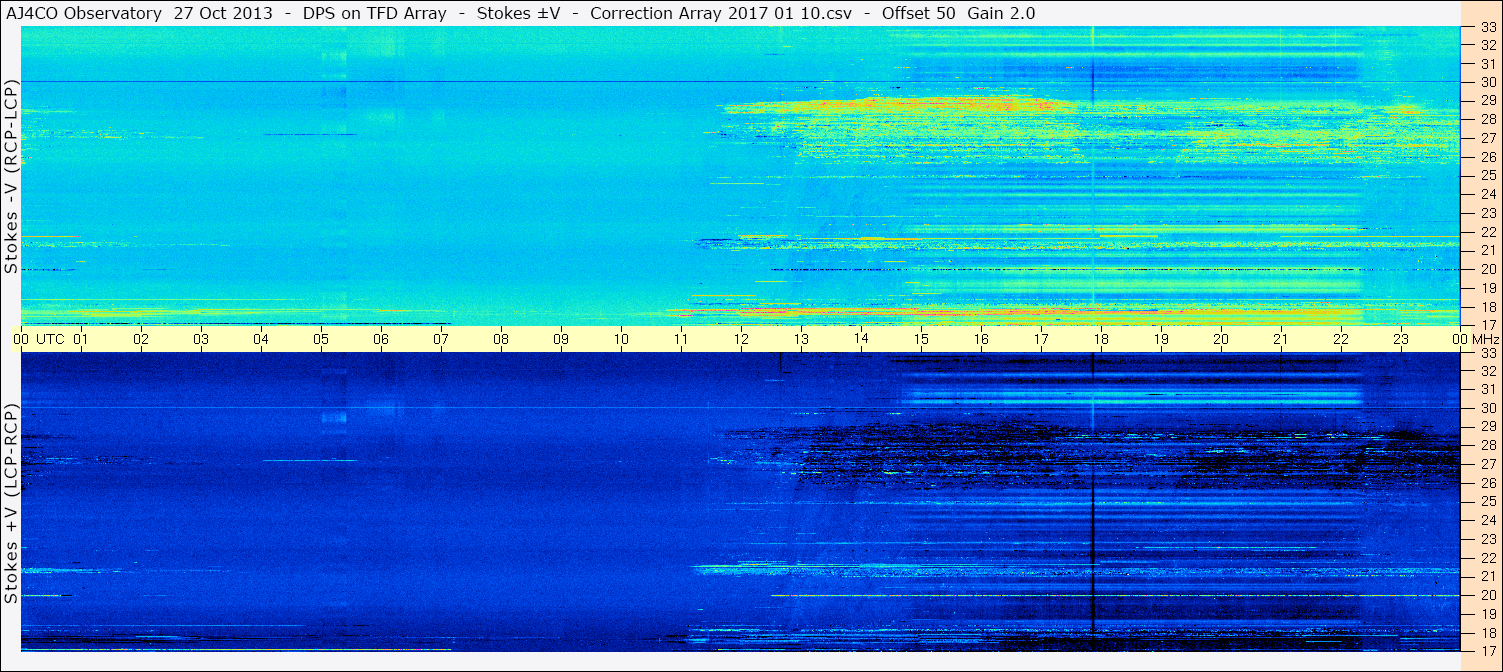
Task: Click the 18 UTC time axis marker
Action: 1101,339
